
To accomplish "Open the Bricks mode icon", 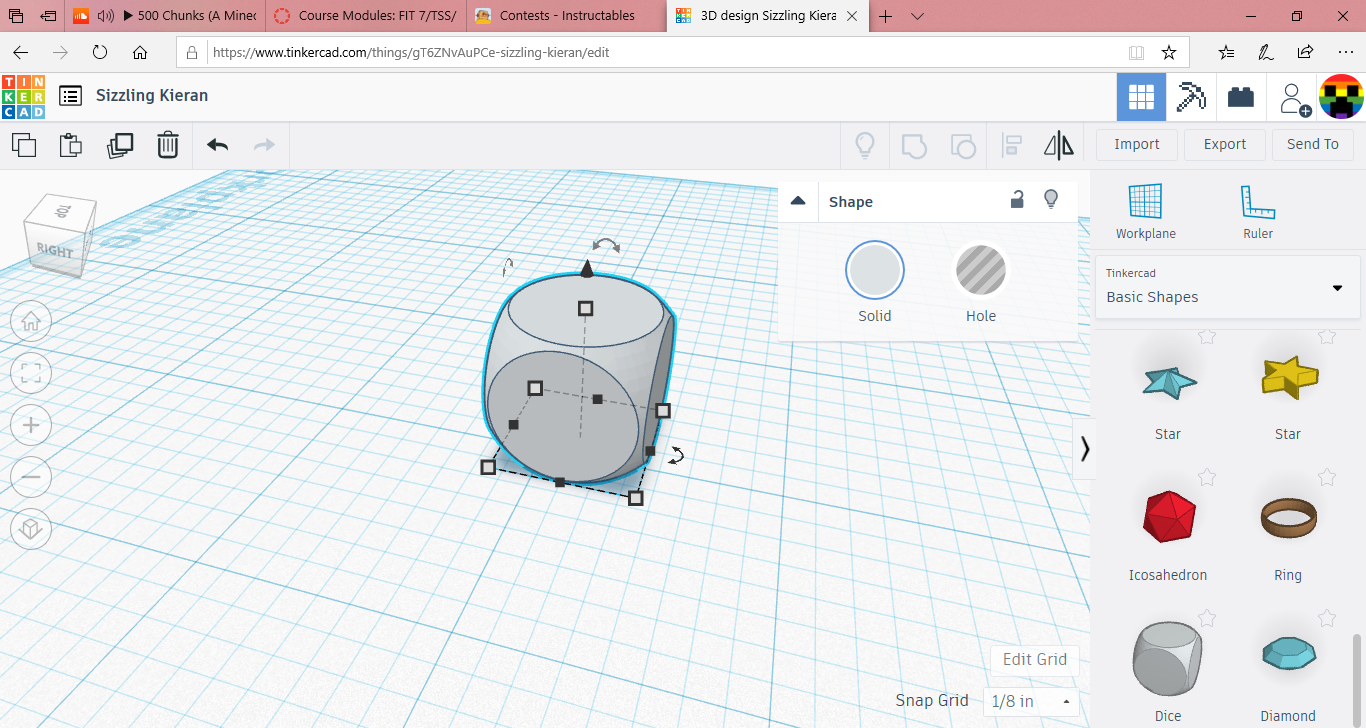I will (1241, 97).
